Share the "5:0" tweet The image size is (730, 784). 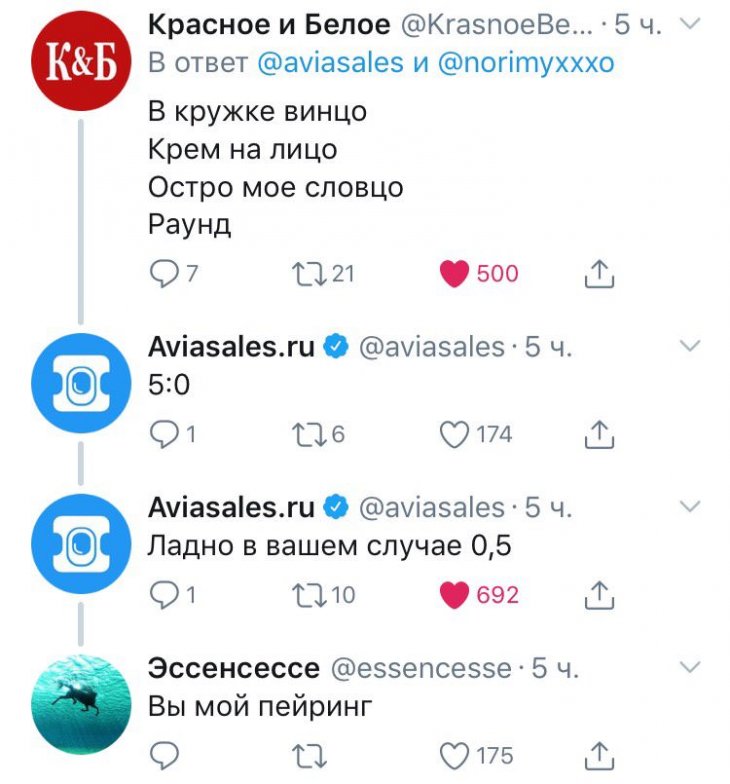pos(598,433)
